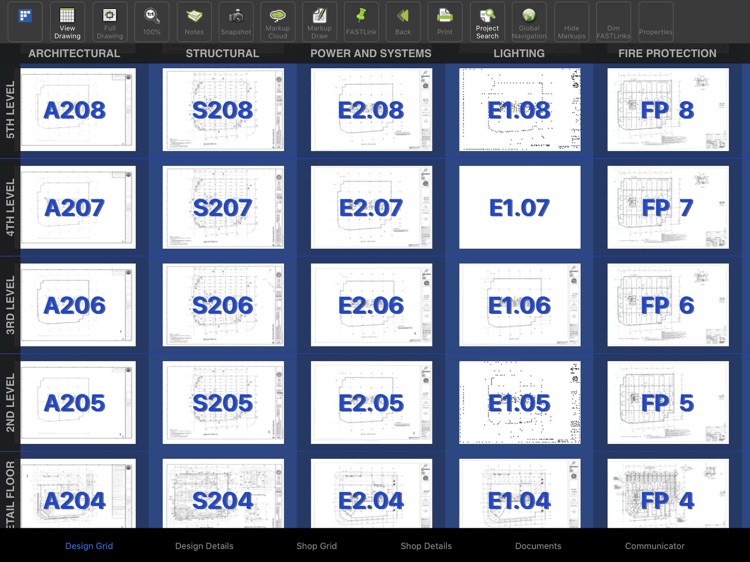The width and height of the screenshot is (750, 562).
Task: Open the Properties panel button
Action: click(x=655, y=21)
